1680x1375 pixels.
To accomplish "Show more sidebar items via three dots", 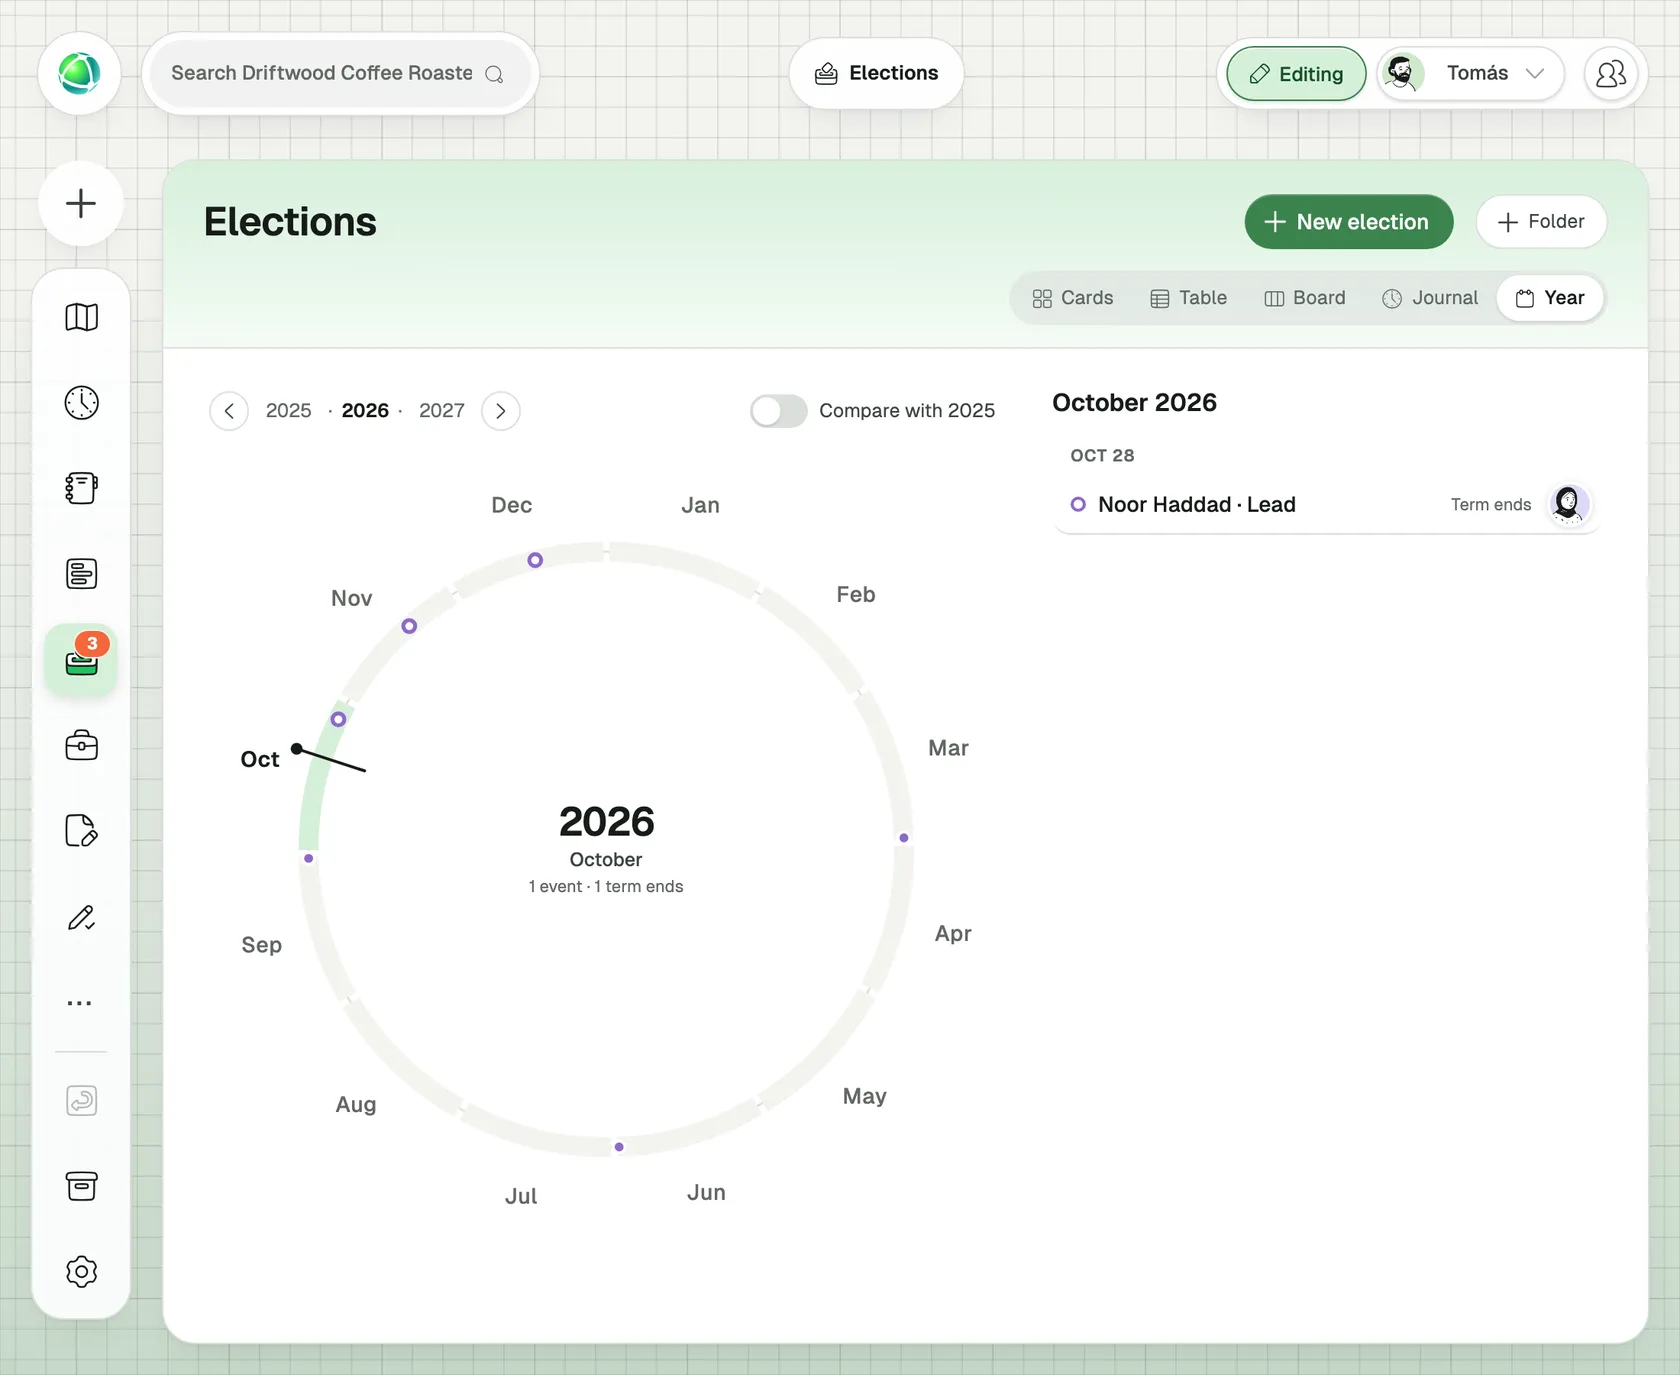I will [80, 1003].
